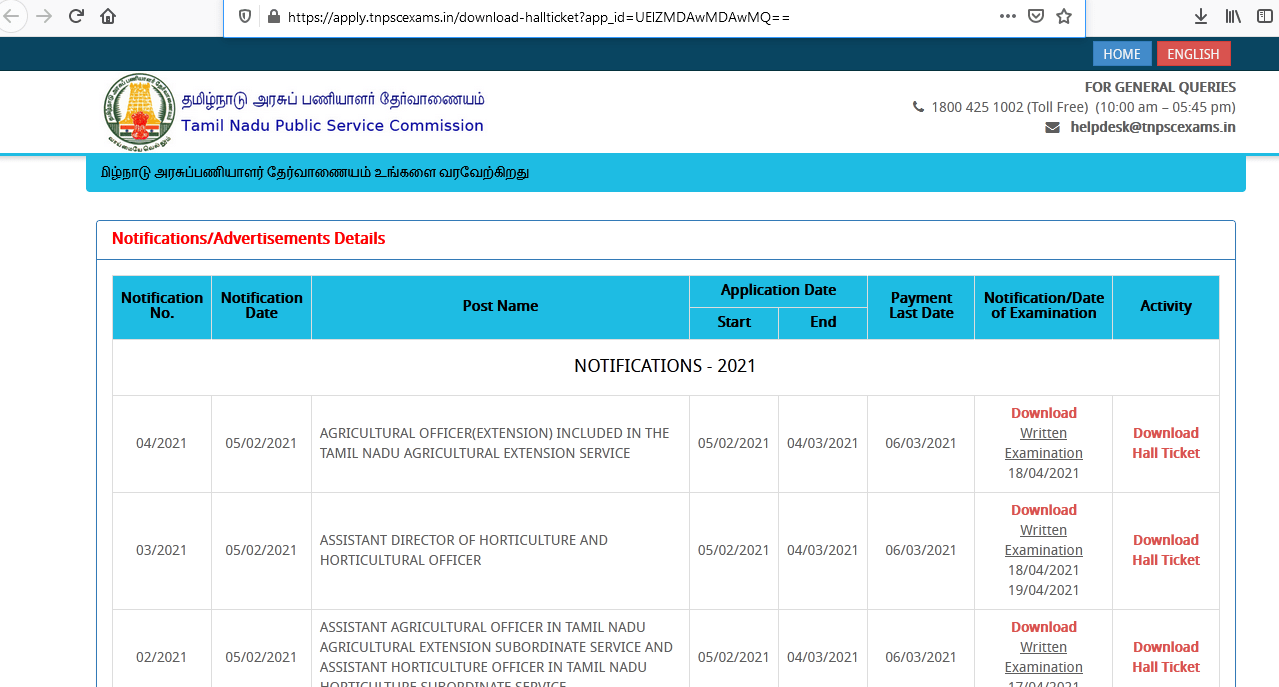Image resolution: width=1279 pixels, height=687 pixels.
Task: Go to HOME from the top menu
Action: tap(1121, 54)
